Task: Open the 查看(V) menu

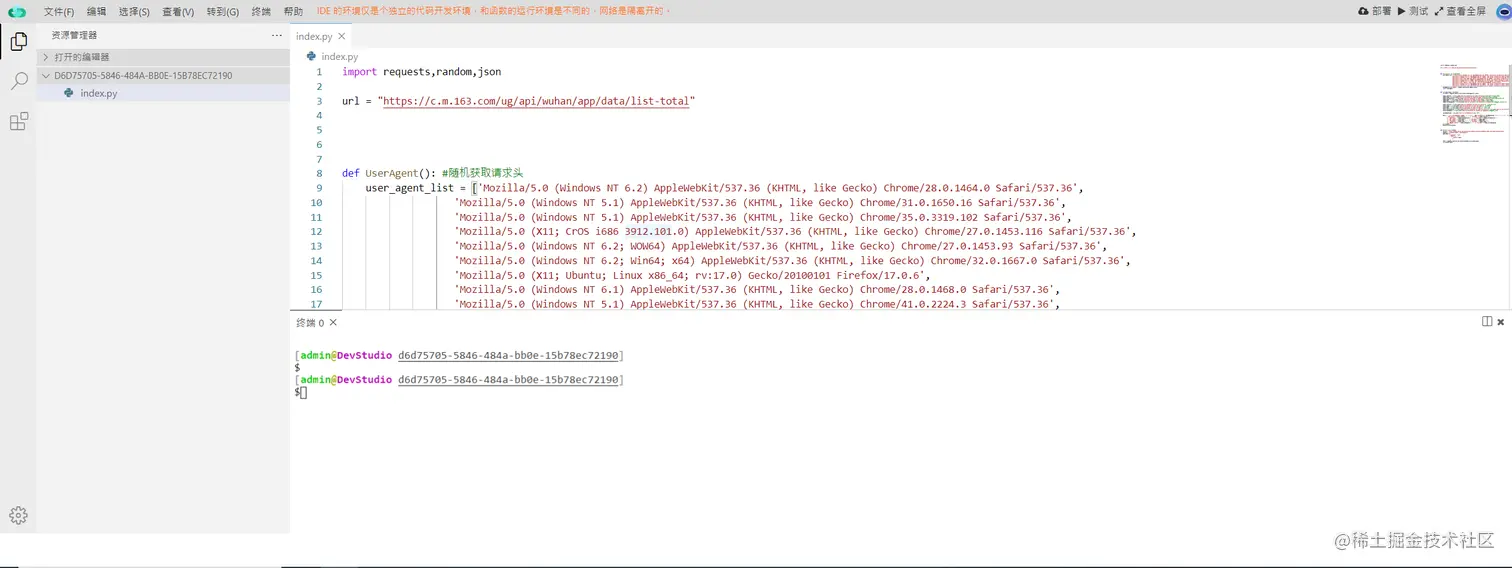Action: coord(178,11)
